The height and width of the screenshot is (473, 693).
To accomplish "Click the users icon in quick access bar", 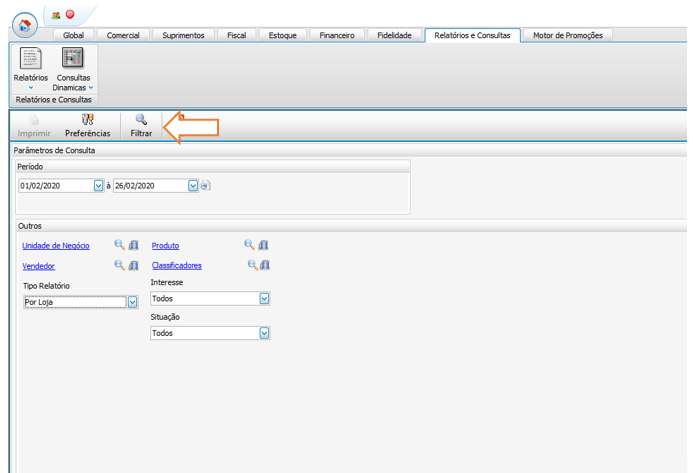I will (56, 15).
